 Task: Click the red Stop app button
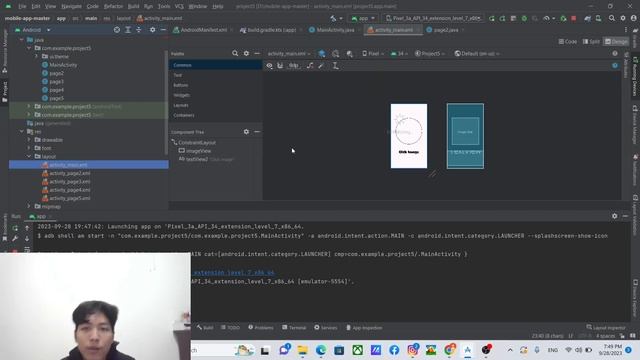tap(573, 18)
